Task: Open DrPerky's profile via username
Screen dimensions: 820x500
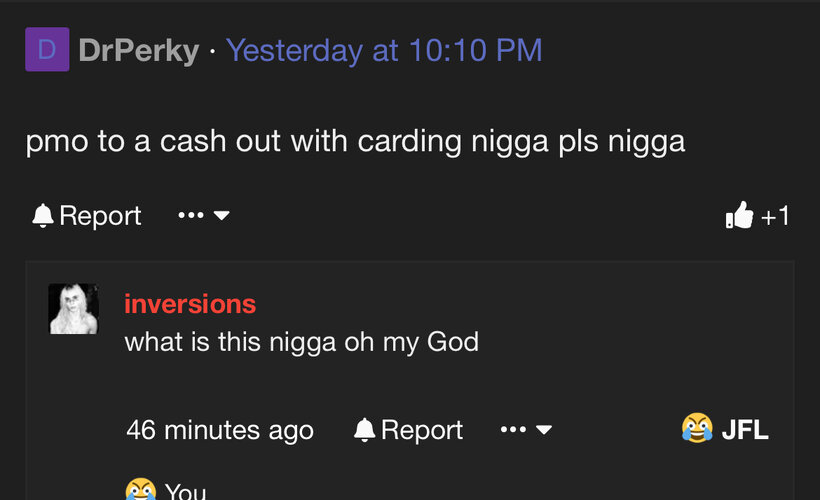Action: [x=139, y=51]
